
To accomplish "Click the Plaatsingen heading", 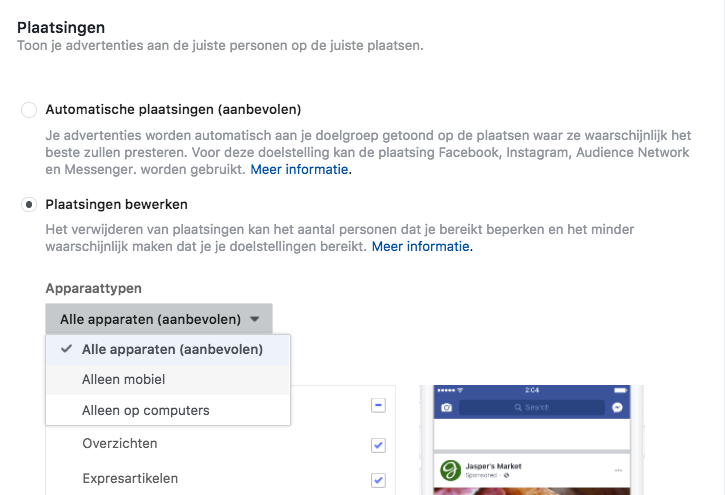I will (x=61, y=28).
